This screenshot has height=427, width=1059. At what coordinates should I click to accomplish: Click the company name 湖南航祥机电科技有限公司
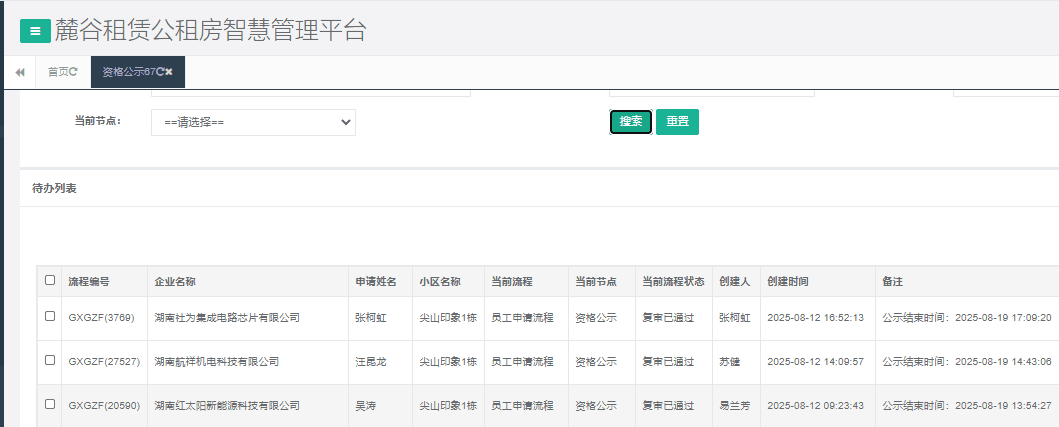point(217,361)
